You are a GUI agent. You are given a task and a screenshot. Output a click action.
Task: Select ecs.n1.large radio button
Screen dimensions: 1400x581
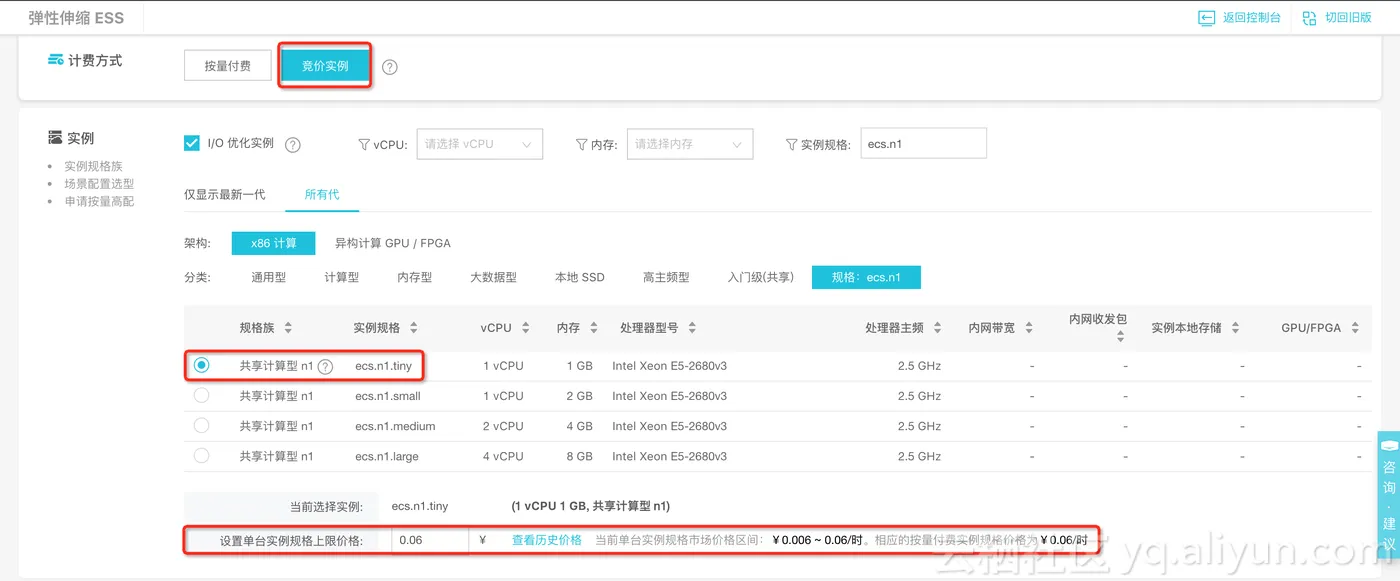pyautogui.click(x=201, y=455)
